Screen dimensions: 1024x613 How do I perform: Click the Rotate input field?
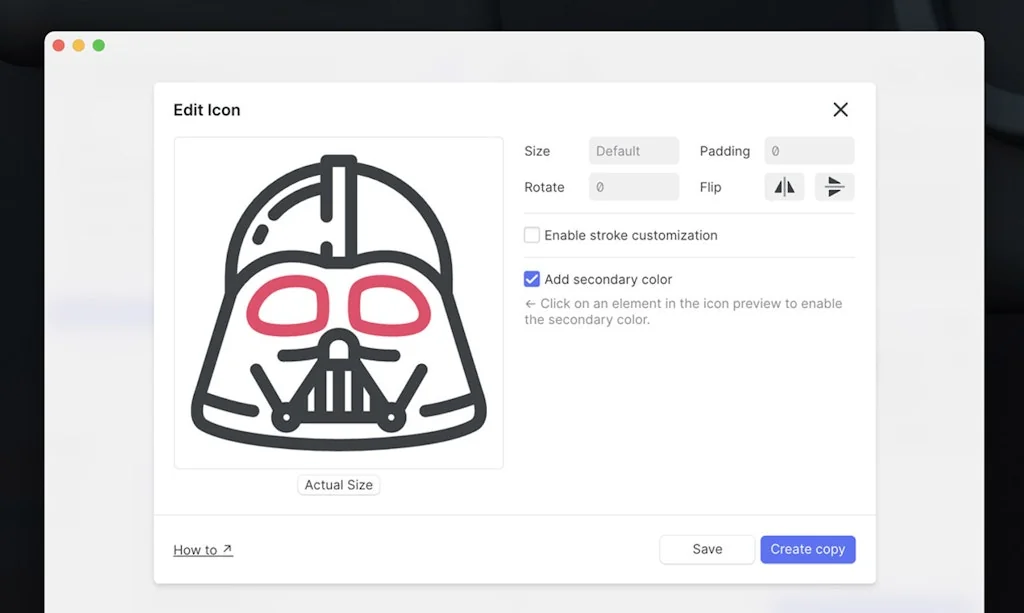[x=633, y=187]
